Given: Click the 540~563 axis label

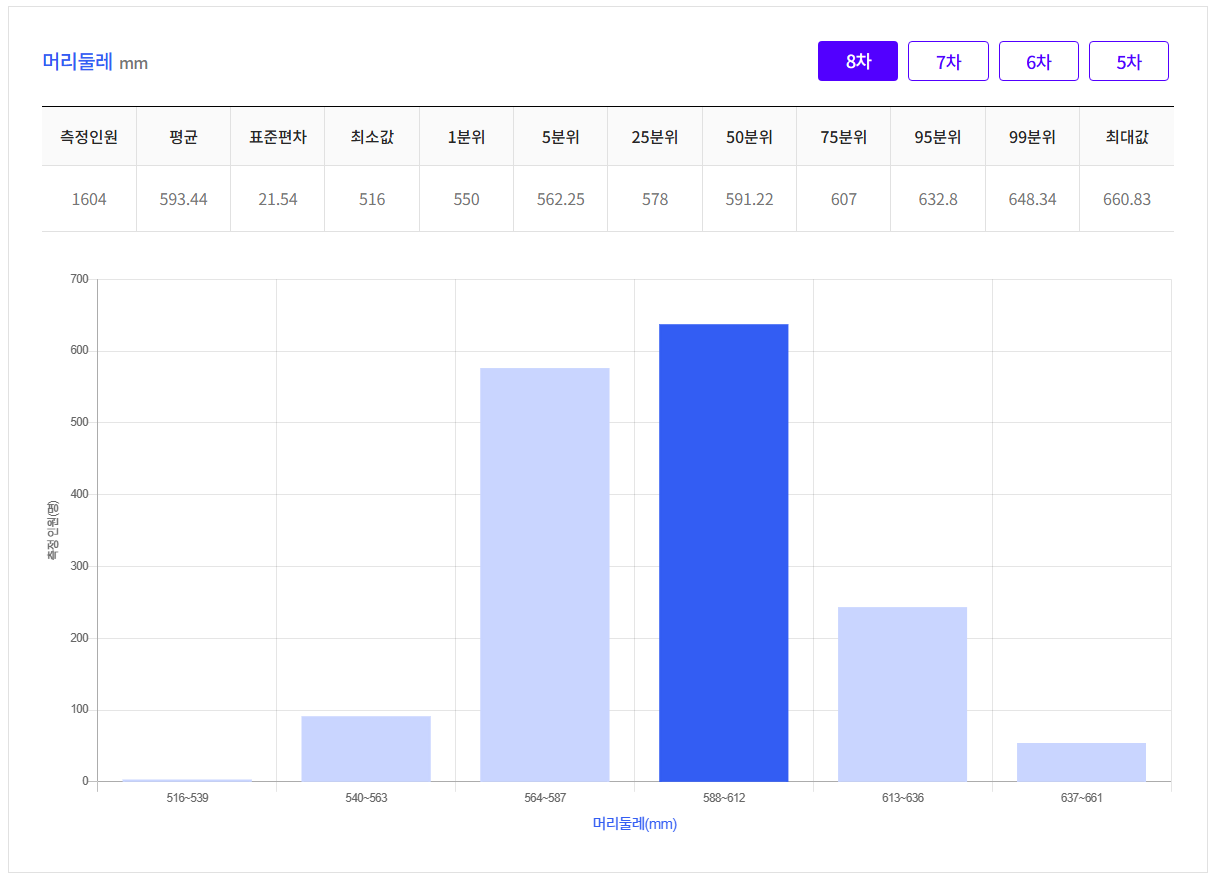Looking at the screenshot, I should (x=366, y=798).
